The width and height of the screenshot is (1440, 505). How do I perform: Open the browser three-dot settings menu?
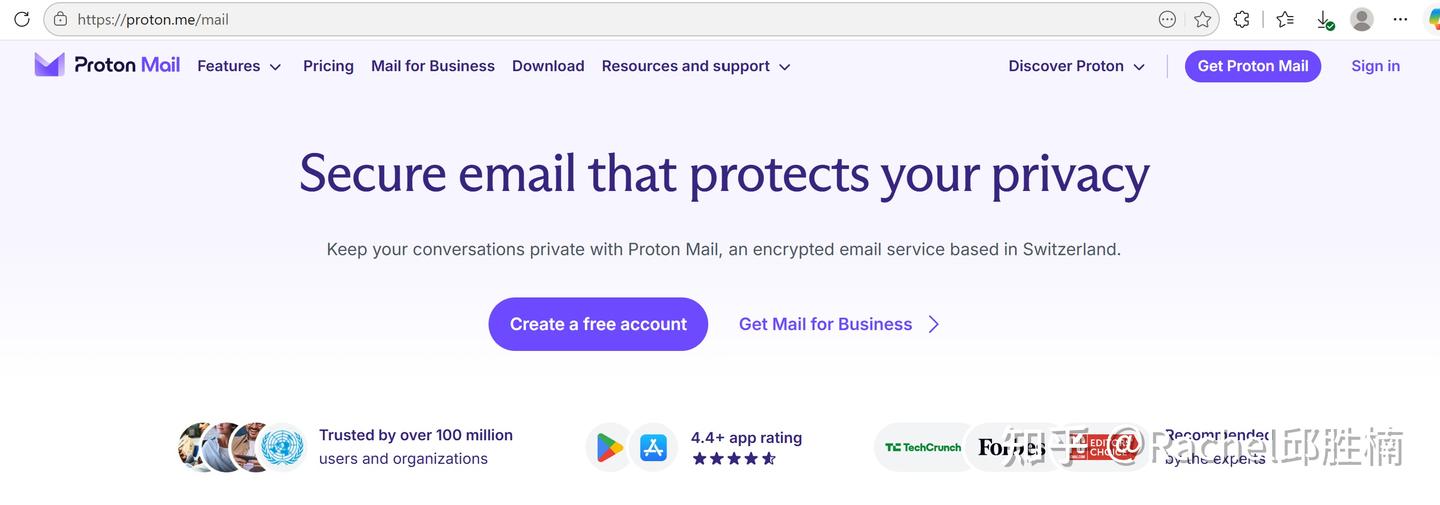[1401, 19]
